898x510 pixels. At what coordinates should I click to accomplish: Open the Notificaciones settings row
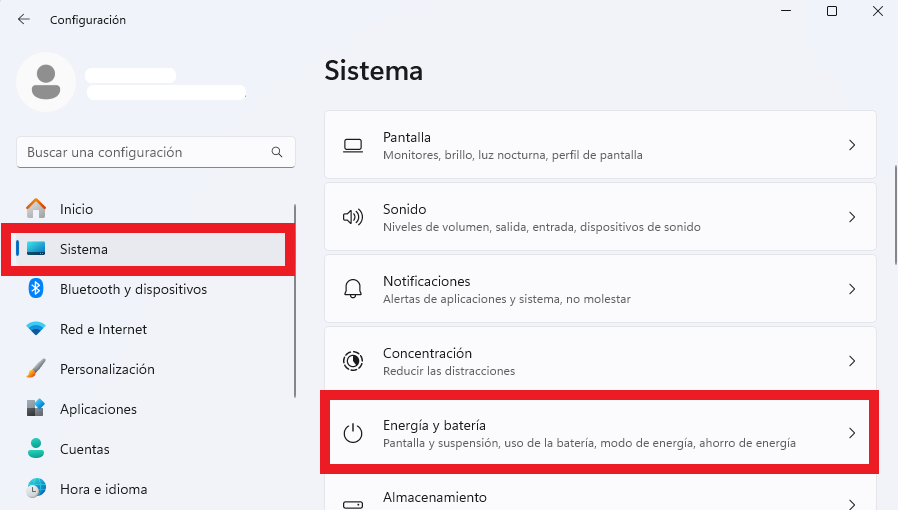600,289
